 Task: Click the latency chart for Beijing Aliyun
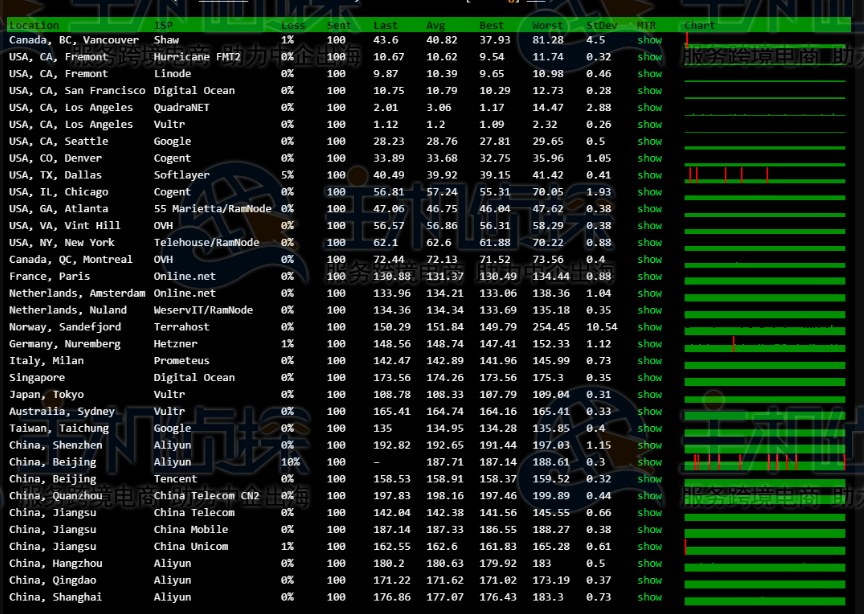(765, 462)
